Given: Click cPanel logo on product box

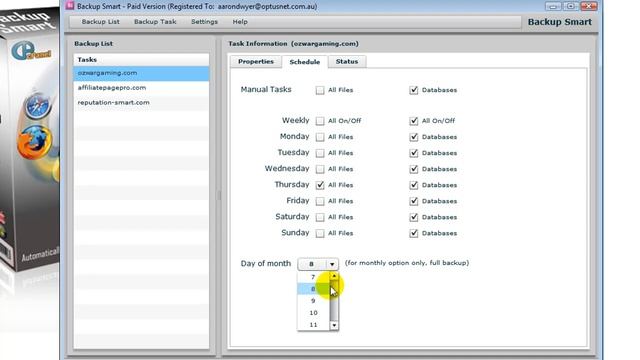Looking at the screenshot, I should [31, 51].
